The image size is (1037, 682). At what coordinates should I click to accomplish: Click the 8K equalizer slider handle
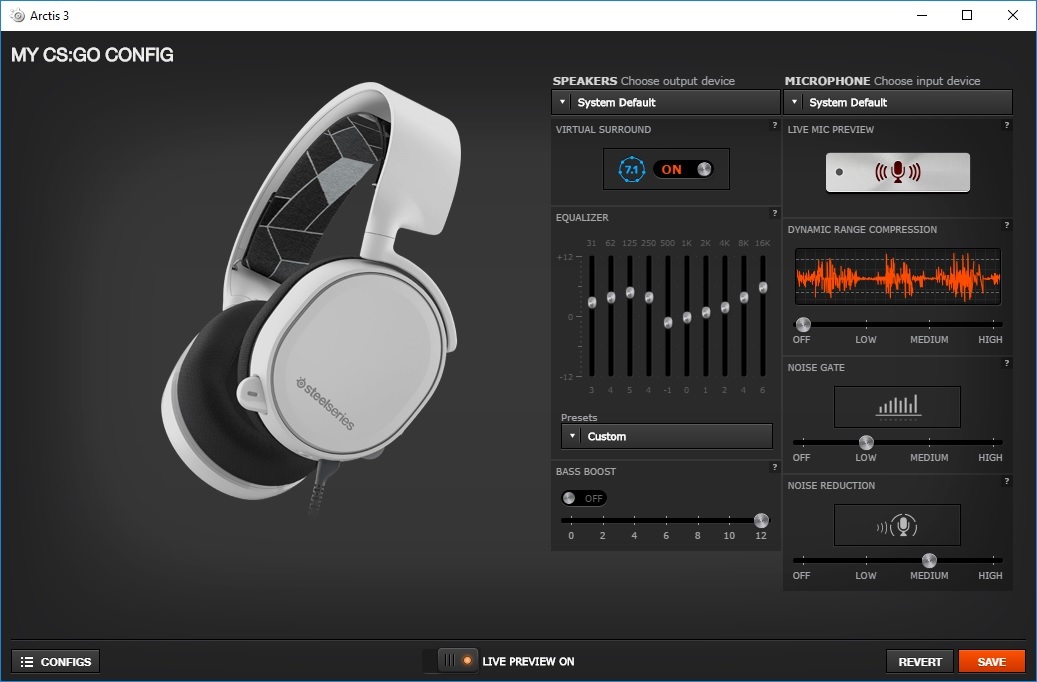tap(744, 298)
